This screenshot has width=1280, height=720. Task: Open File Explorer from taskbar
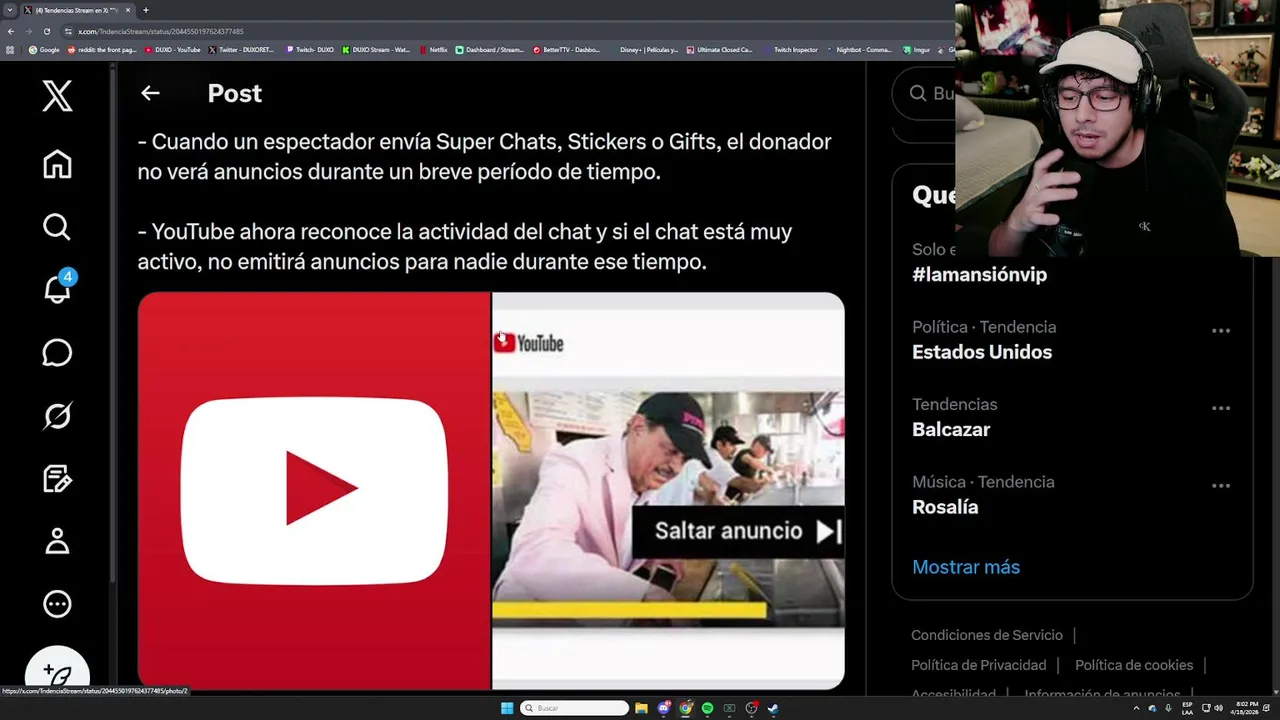pos(641,708)
